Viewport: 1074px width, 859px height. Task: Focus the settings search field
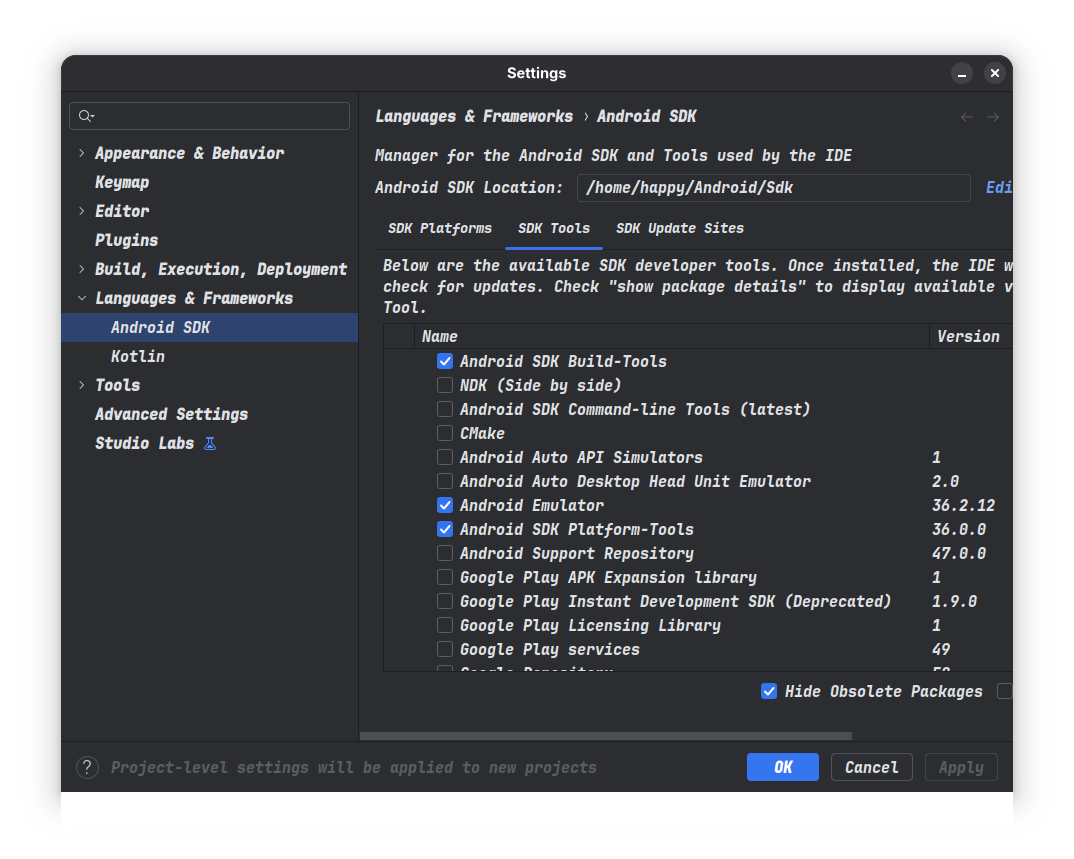click(210, 116)
